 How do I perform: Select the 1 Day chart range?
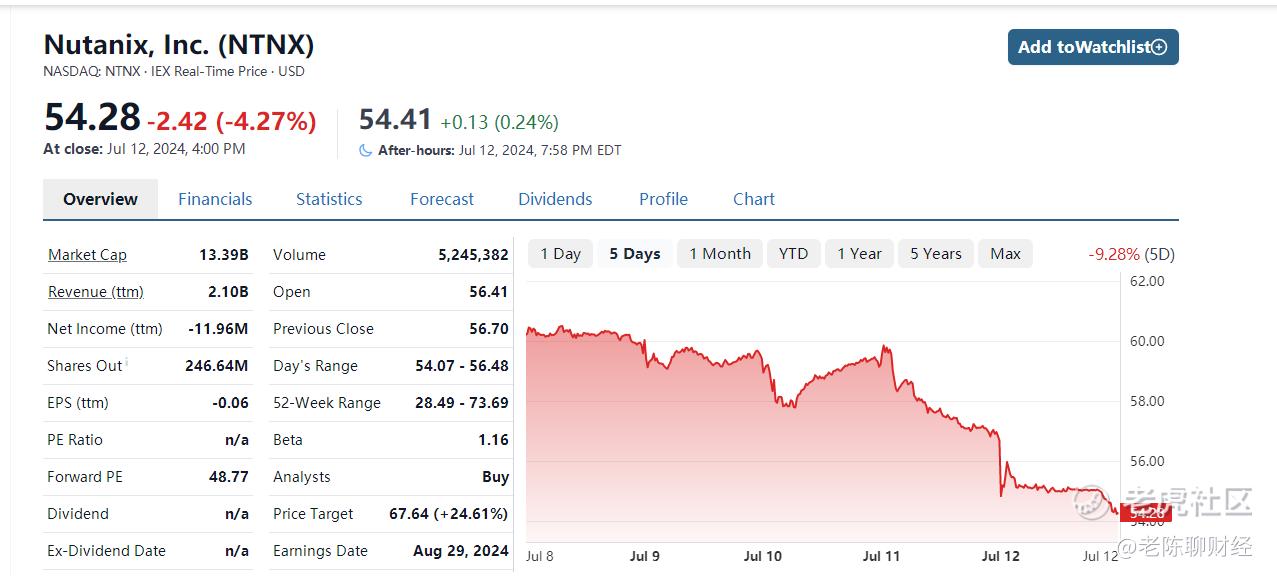(561, 254)
